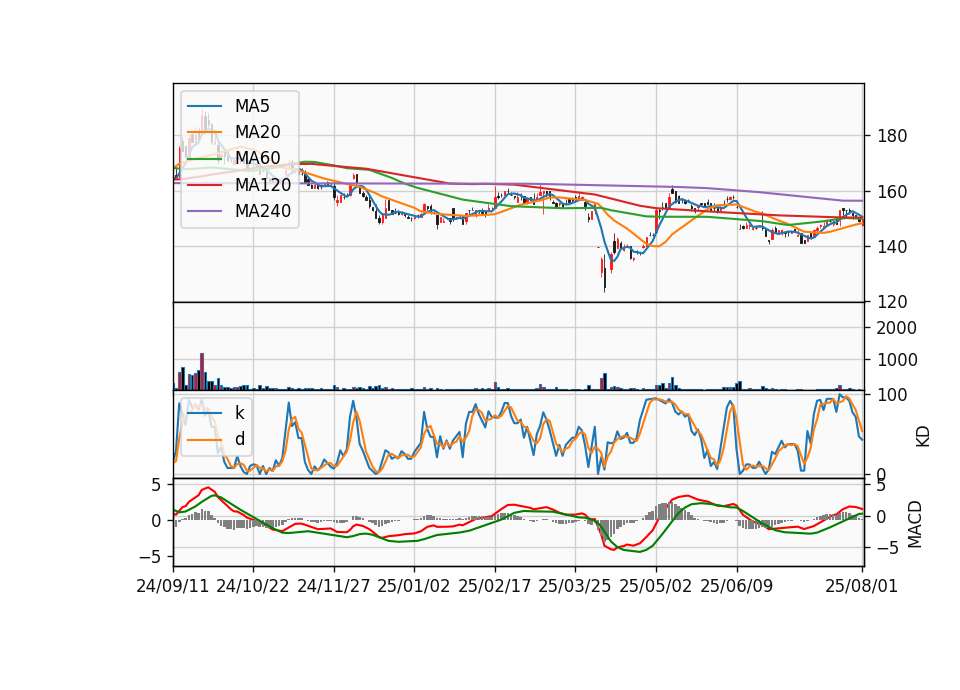
Task: Click the KD axis title
Action: [x=923, y=436]
